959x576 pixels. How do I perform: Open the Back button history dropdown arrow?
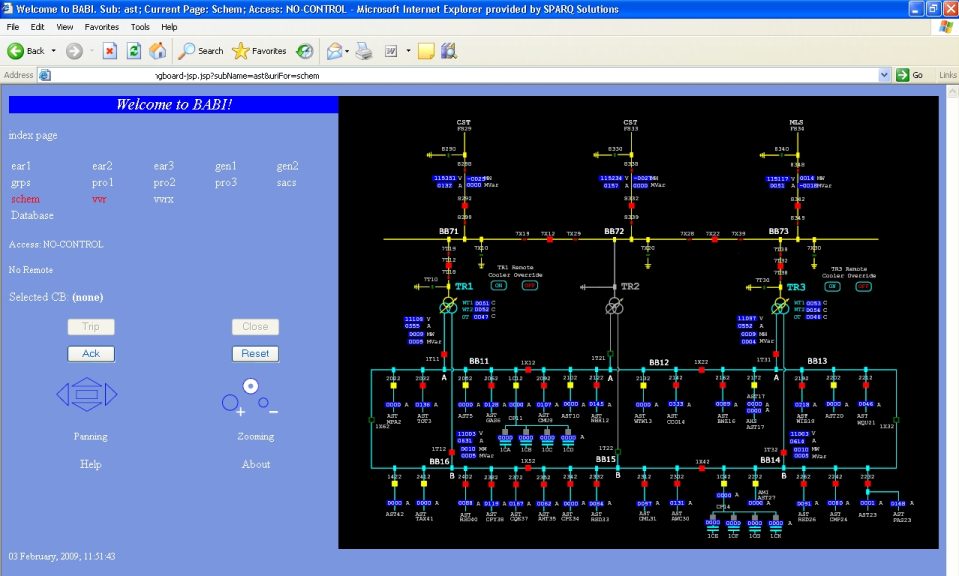54,51
